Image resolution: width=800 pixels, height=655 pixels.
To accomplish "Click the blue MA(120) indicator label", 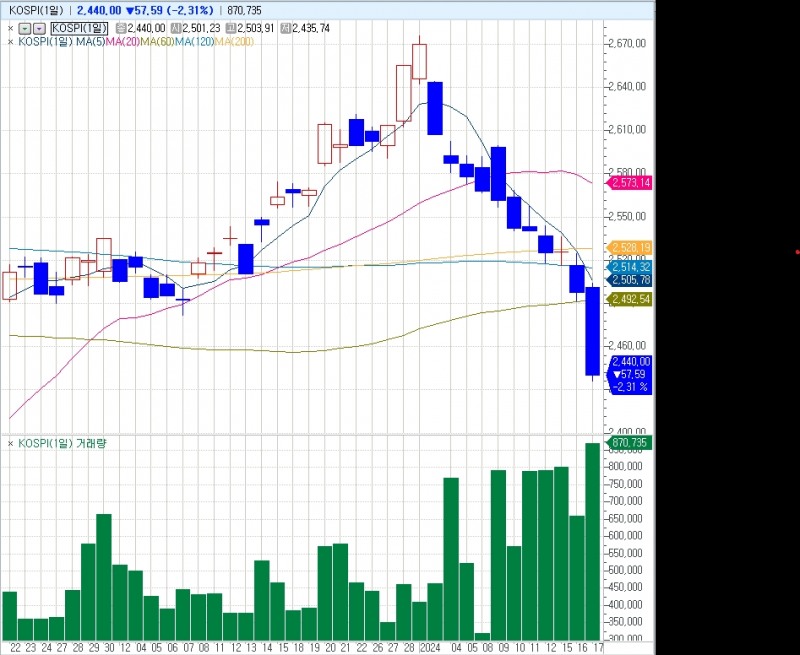I will tap(194, 42).
